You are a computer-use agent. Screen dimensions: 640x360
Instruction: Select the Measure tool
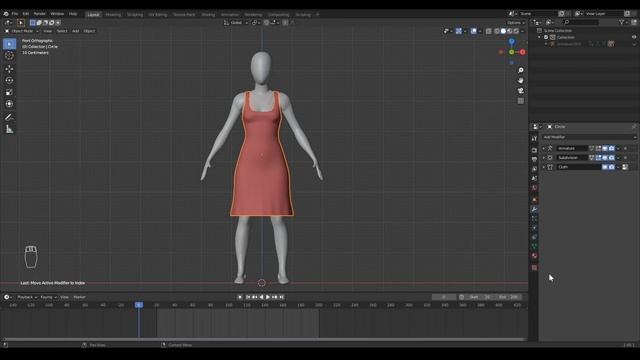pyautogui.click(x=9, y=129)
